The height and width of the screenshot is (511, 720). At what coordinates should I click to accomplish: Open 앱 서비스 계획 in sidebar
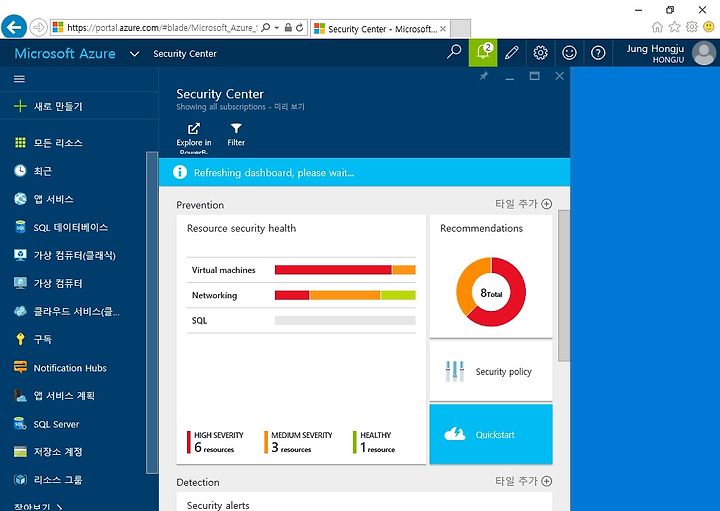54,396
